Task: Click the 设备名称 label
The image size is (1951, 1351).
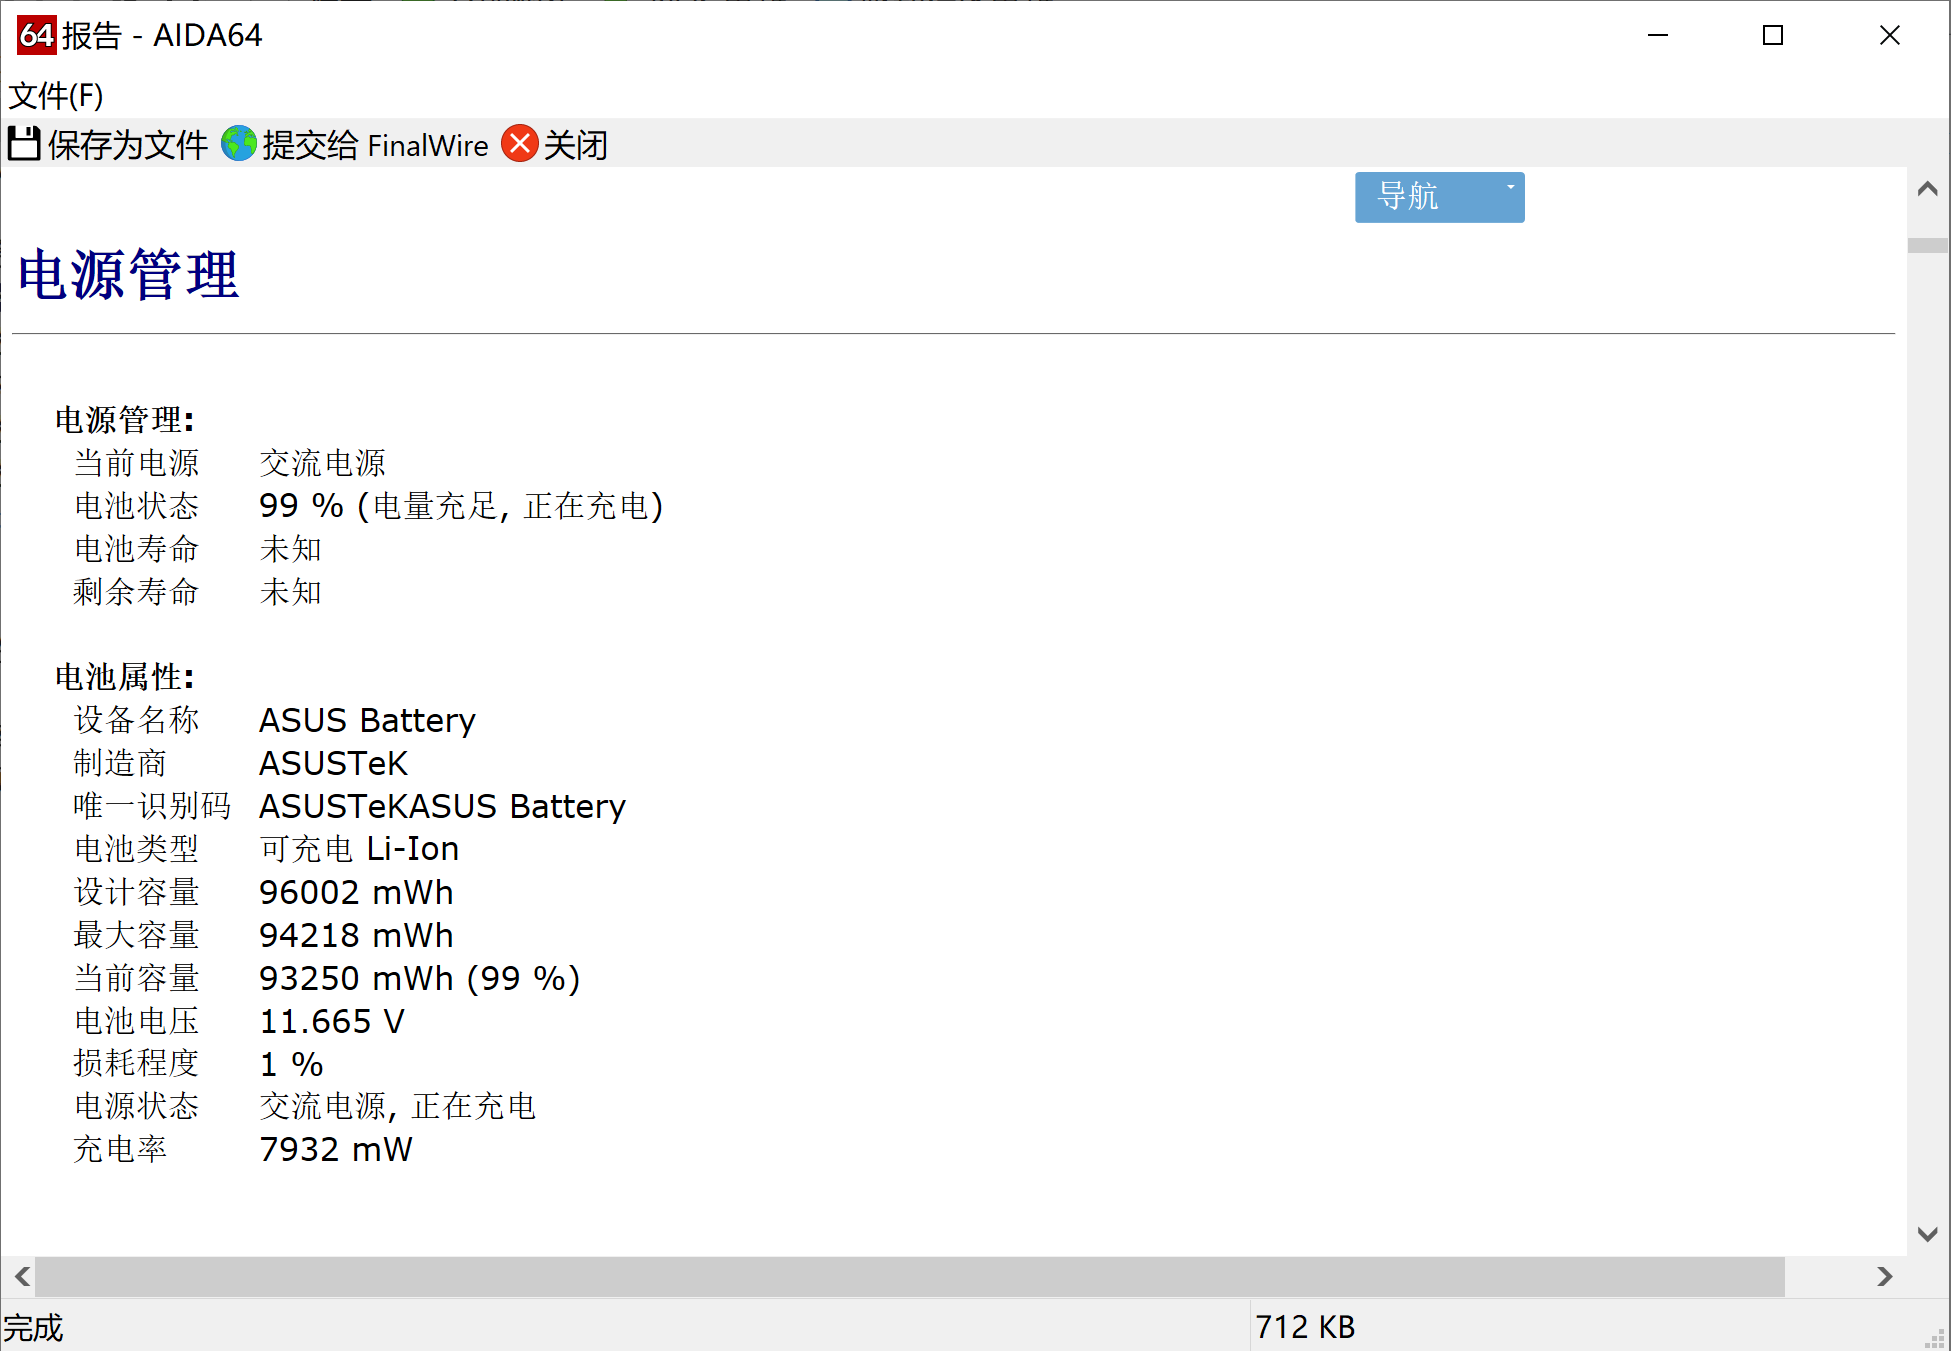Action: point(137,720)
